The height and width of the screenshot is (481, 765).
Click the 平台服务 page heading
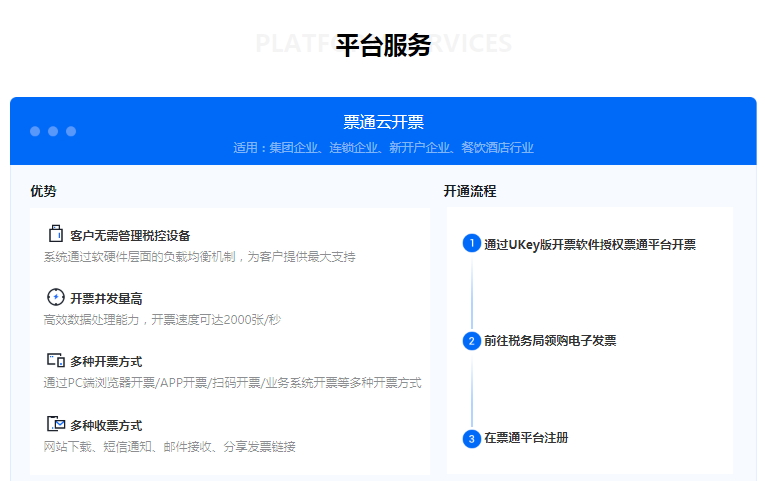[383, 45]
